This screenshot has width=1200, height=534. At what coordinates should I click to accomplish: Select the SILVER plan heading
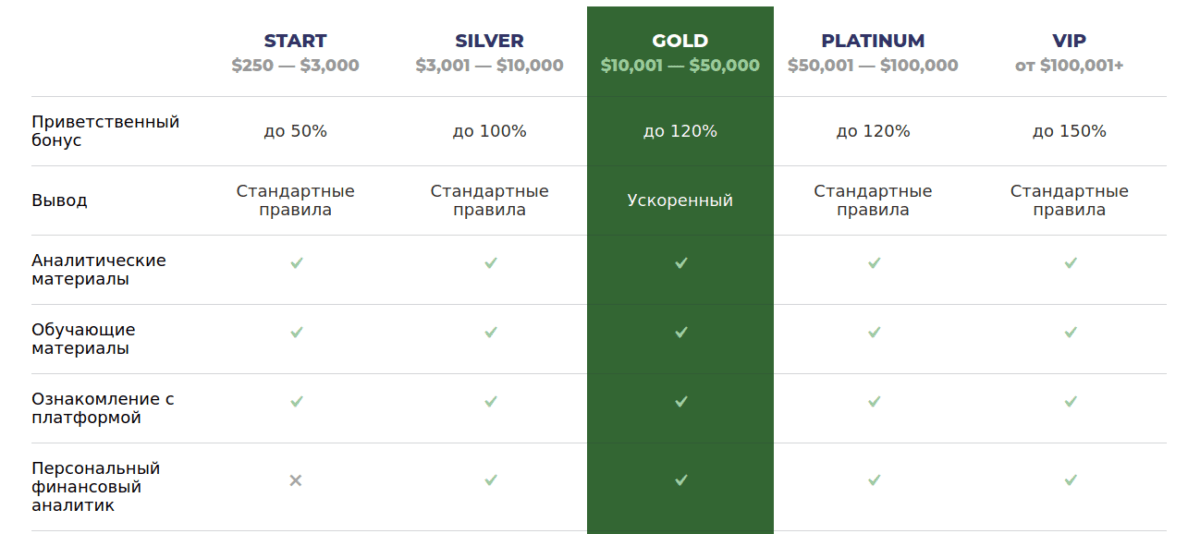(489, 41)
